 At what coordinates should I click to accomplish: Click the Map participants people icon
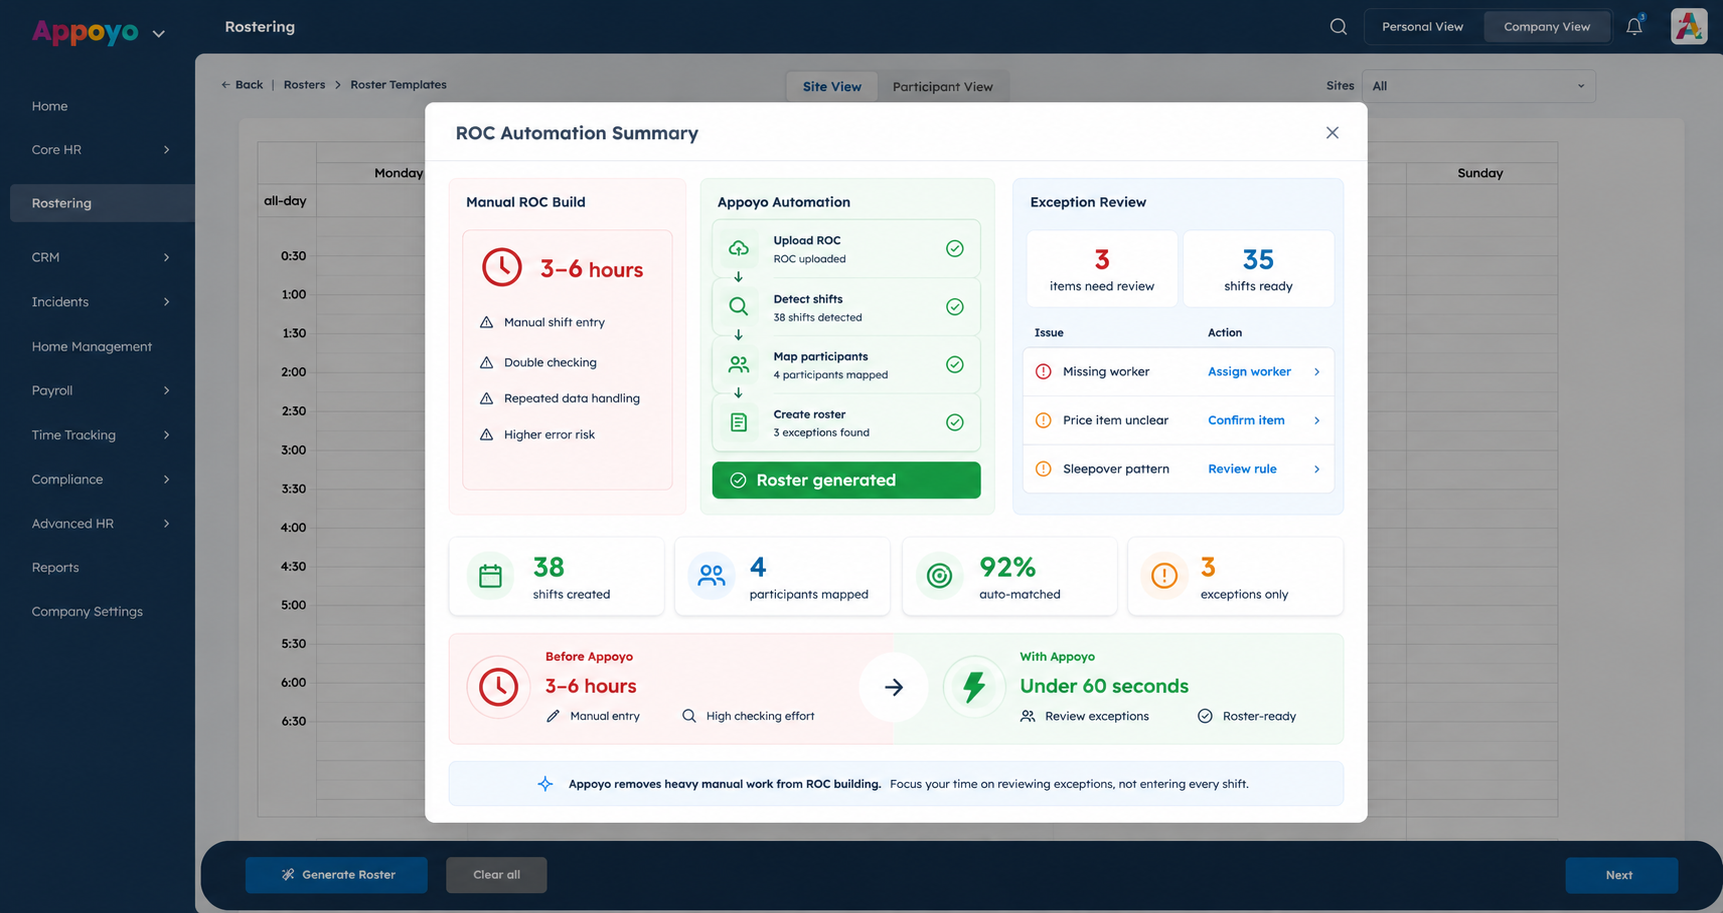(x=738, y=364)
